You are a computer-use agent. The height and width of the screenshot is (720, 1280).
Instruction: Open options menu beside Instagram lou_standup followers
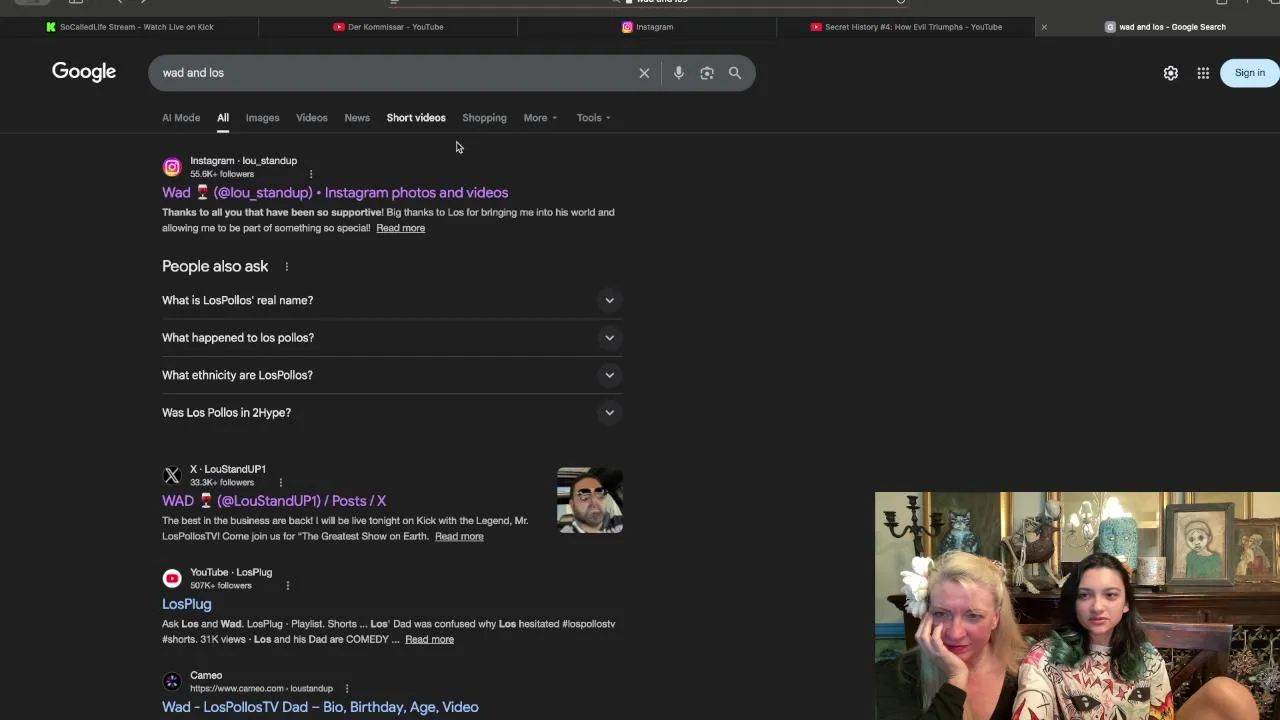click(311, 174)
